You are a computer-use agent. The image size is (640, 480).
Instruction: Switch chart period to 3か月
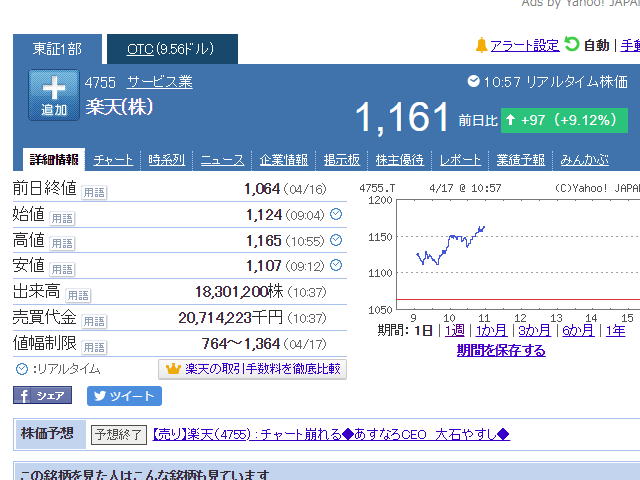pyautogui.click(x=535, y=330)
